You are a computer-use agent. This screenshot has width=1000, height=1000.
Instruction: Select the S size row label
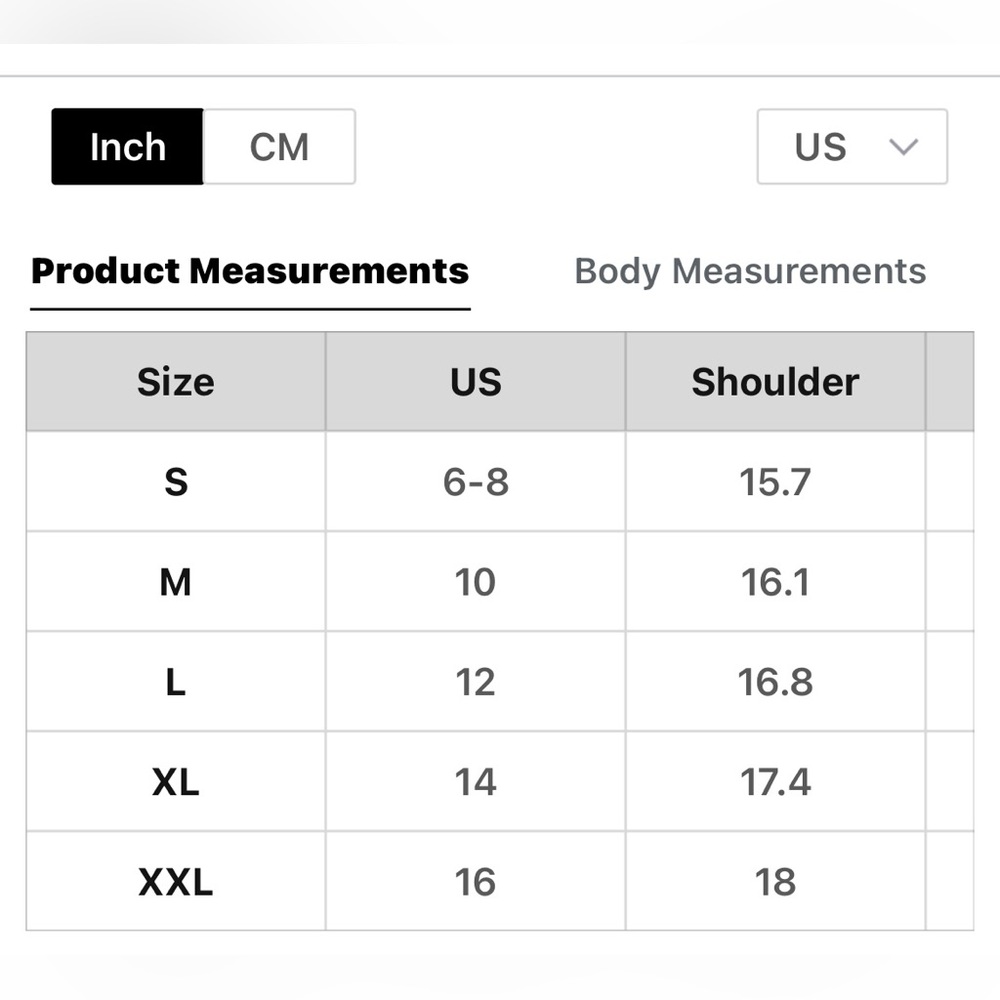click(x=176, y=482)
